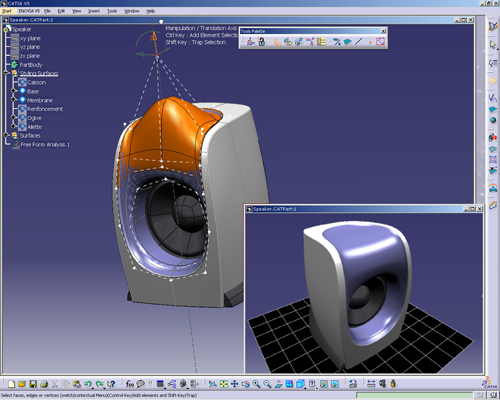Image resolution: width=500 pixels, height=400 pixels.
Task: Collapse the Styling Surfaces tree node
Action: coord(6,73)
